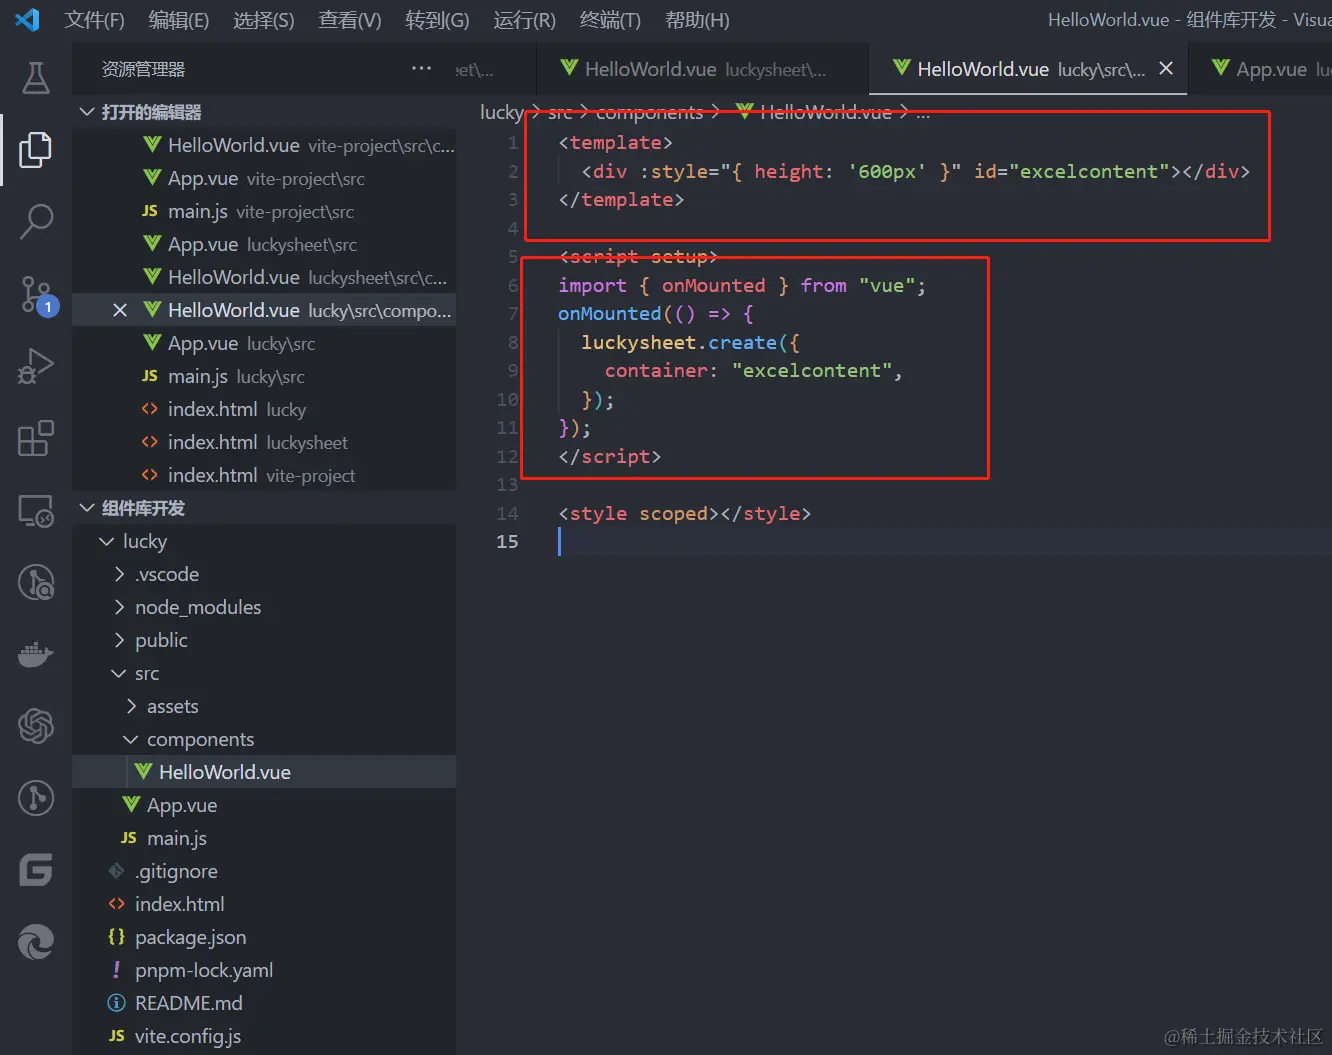This screenshot has width=1332, height=1055.
Task: Open index.html vite-project in open editors
Action: [x=265, y=475]
